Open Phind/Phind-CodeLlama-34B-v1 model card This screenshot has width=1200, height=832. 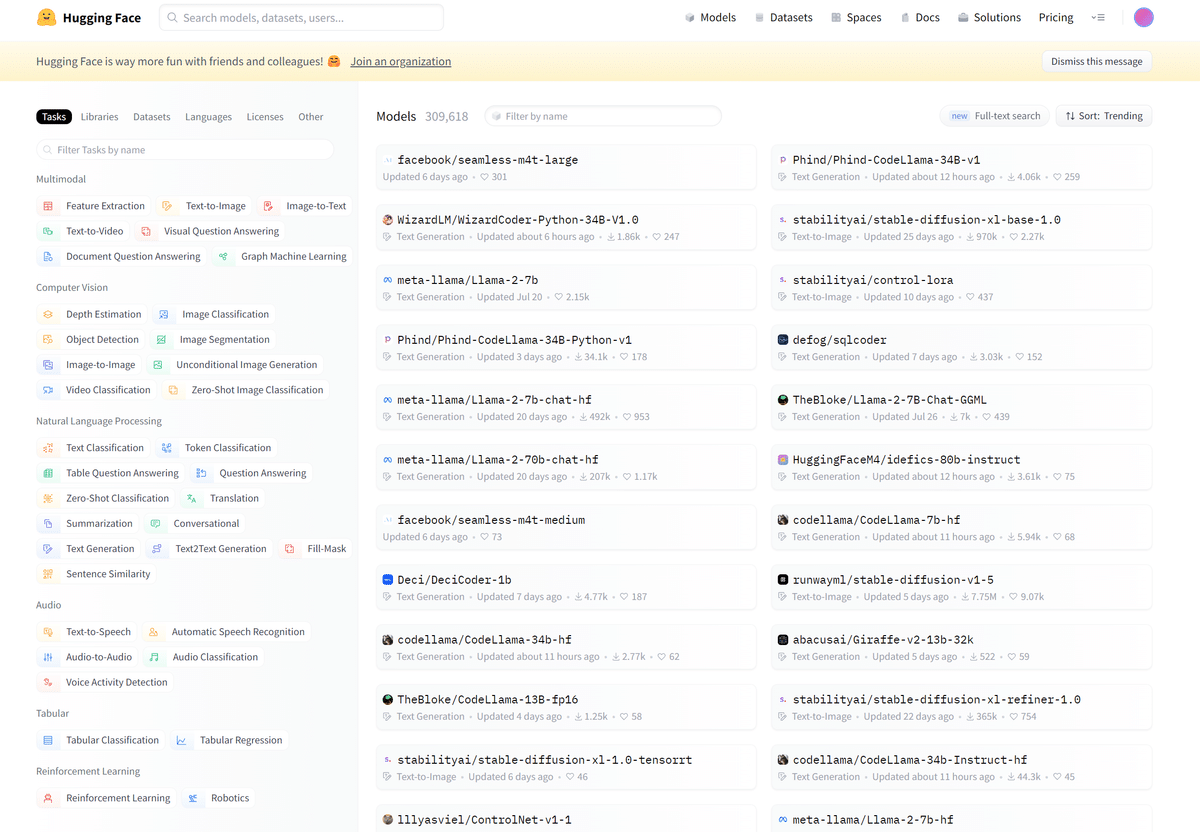point(961,167)
